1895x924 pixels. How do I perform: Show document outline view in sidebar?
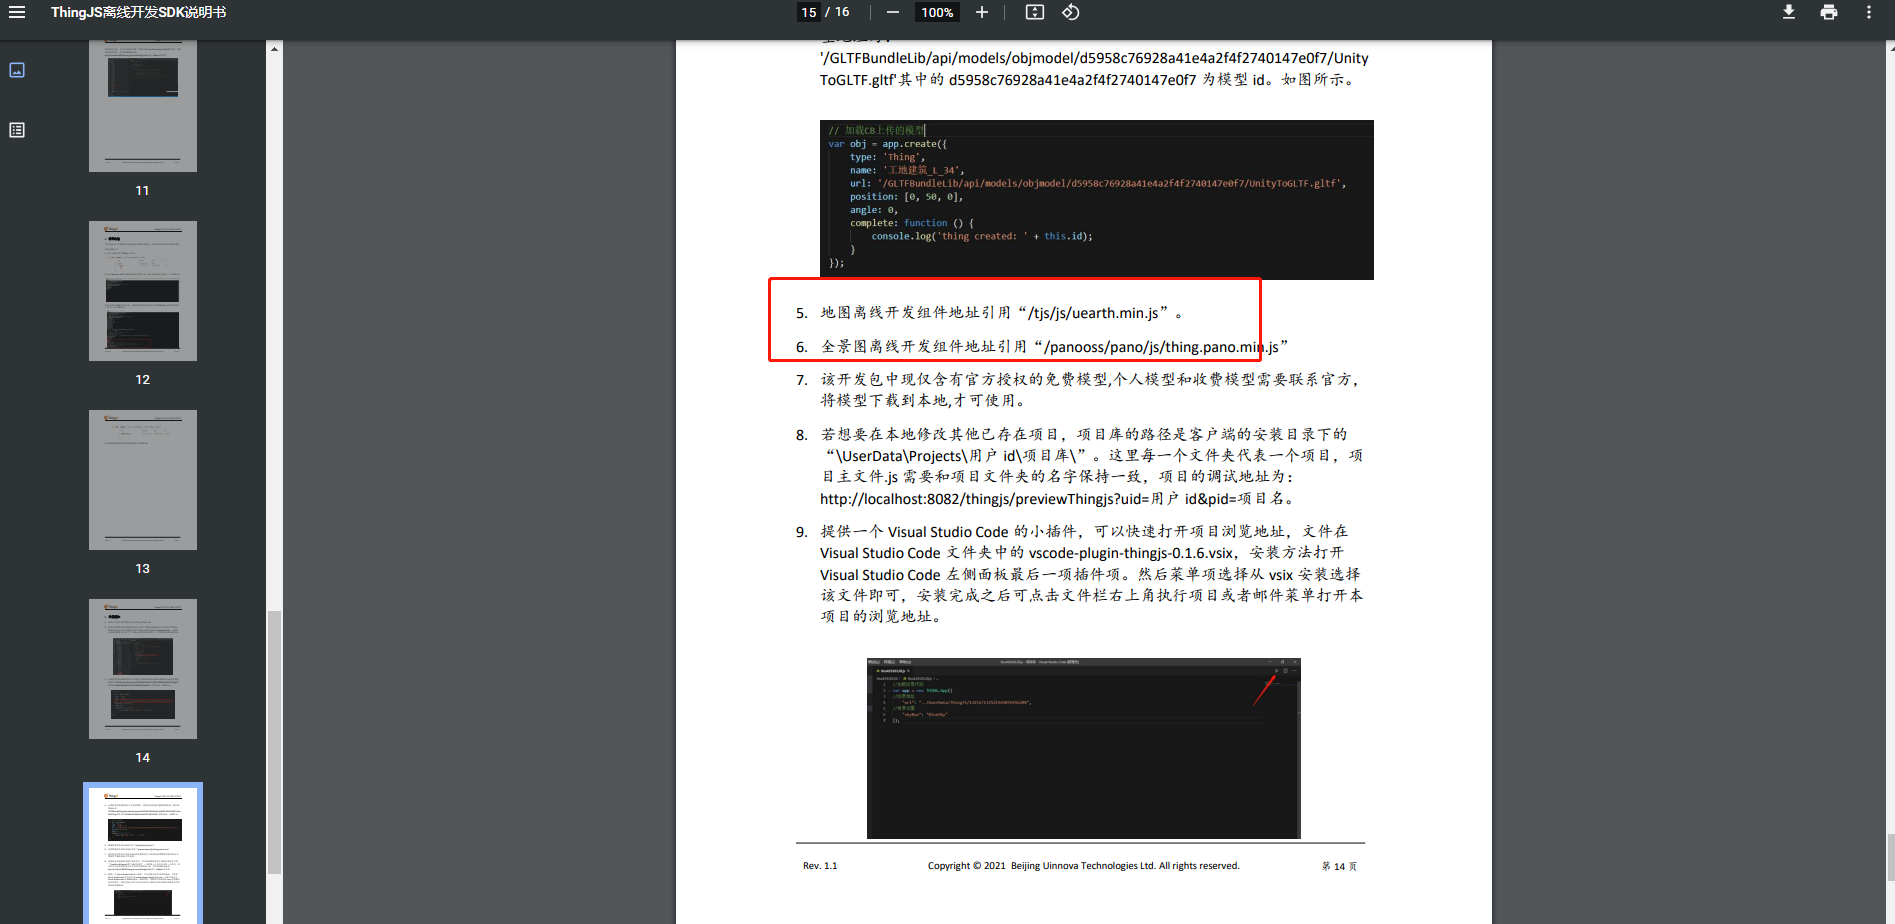[x=17, y=130]
